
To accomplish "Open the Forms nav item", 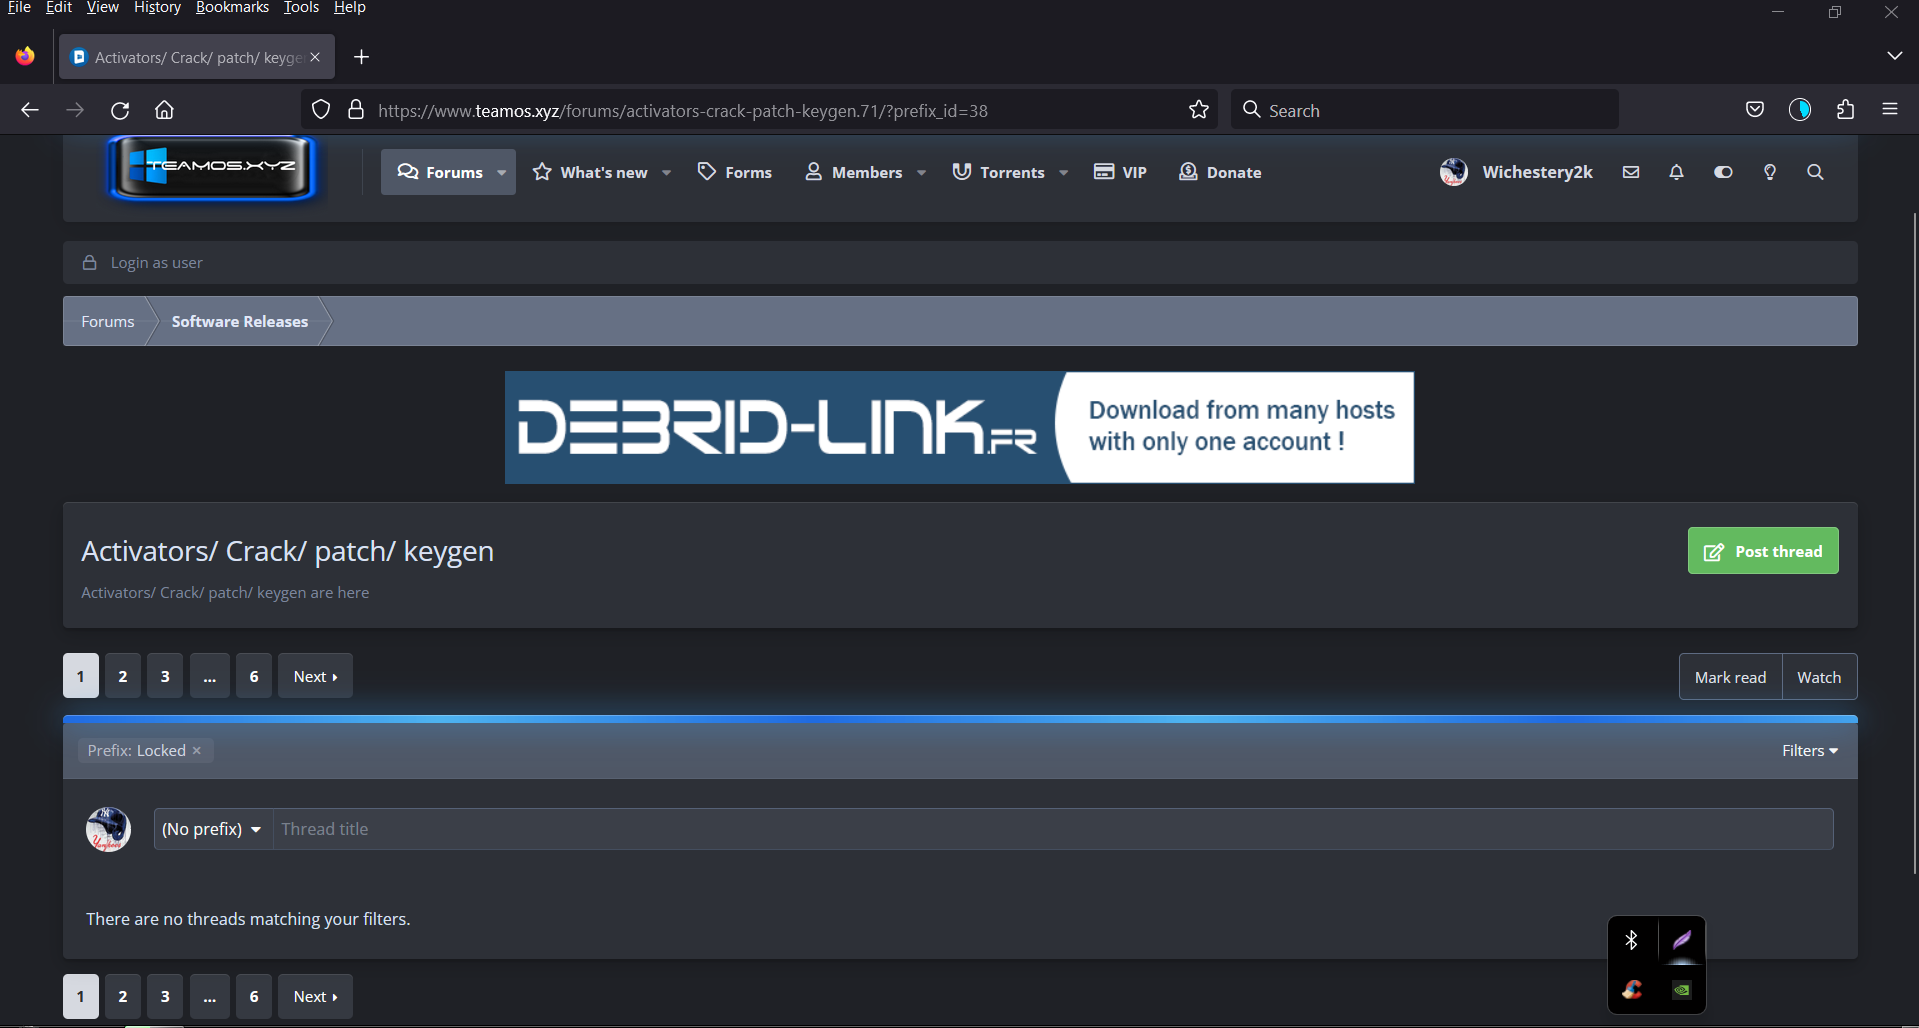I will [735, 172].
